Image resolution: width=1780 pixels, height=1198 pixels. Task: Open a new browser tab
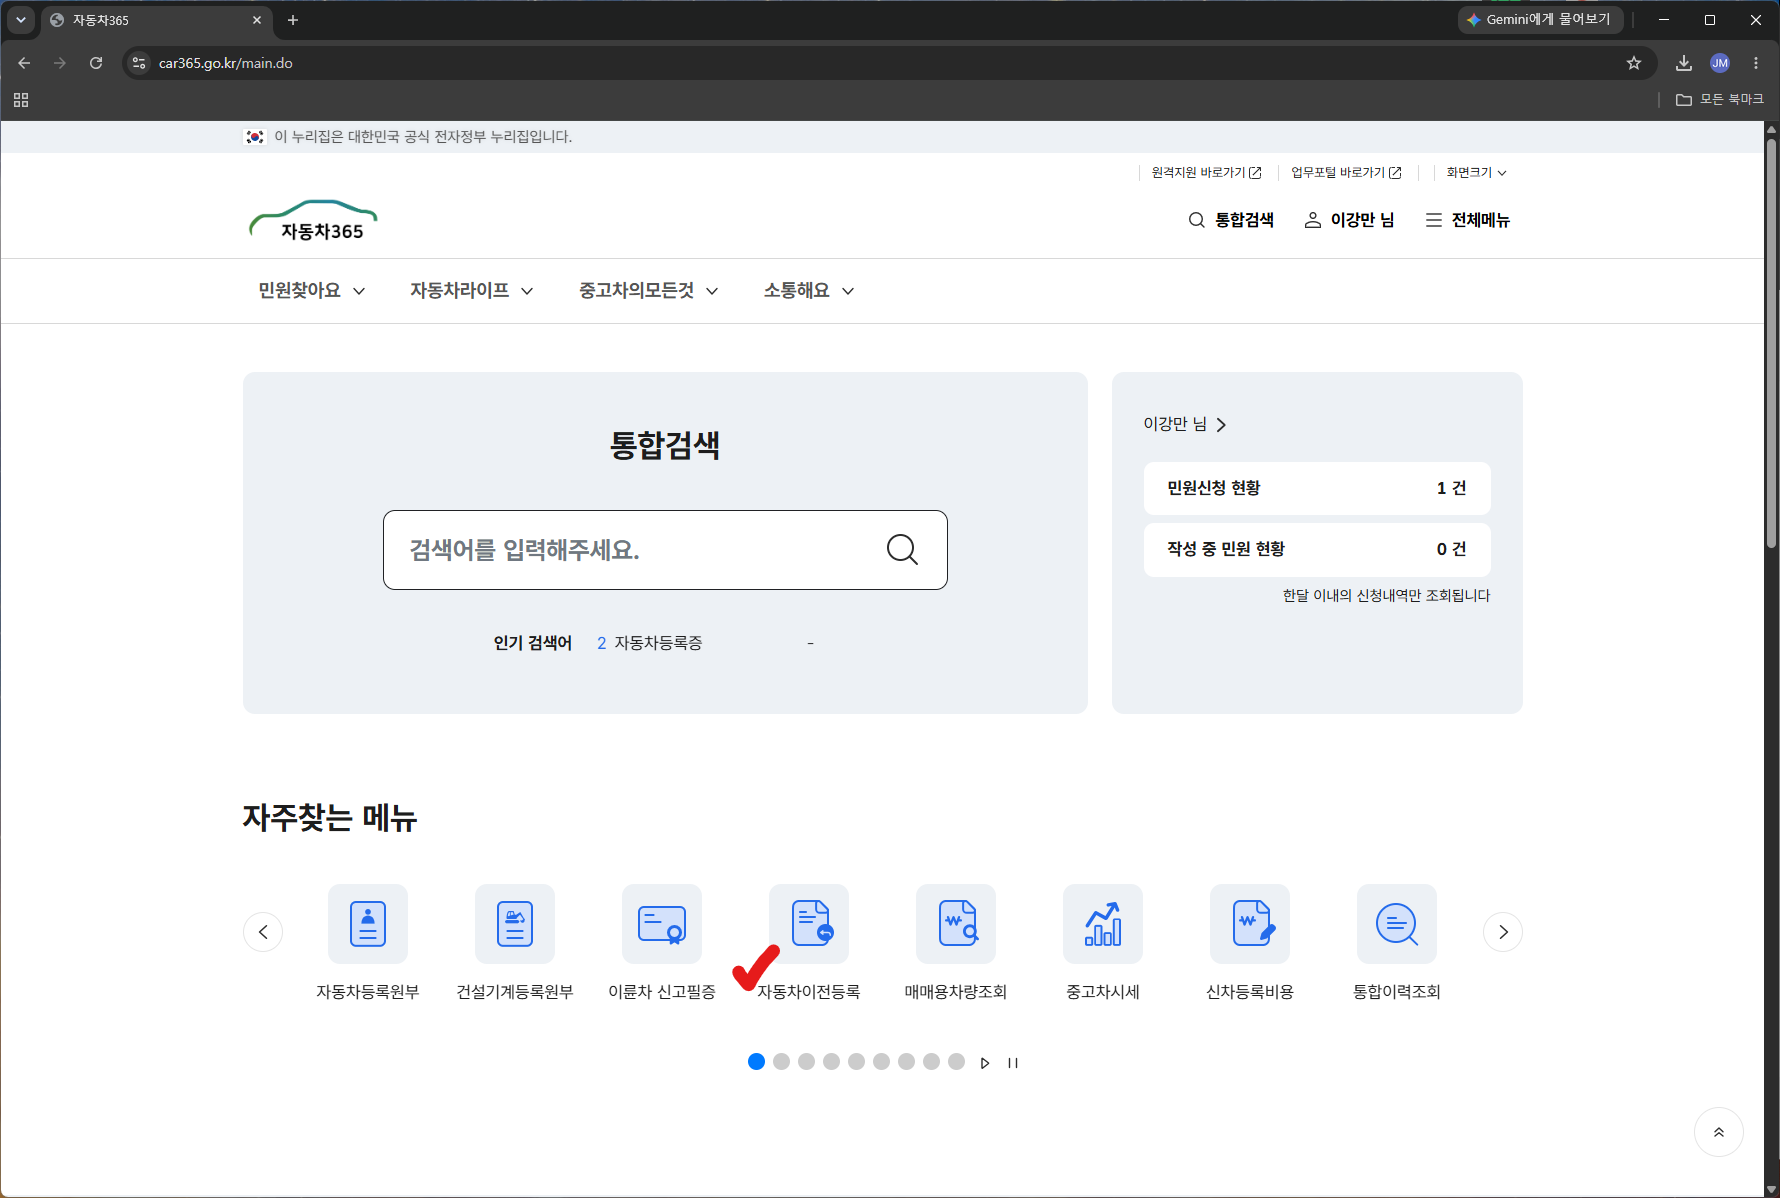pos(293,20)
